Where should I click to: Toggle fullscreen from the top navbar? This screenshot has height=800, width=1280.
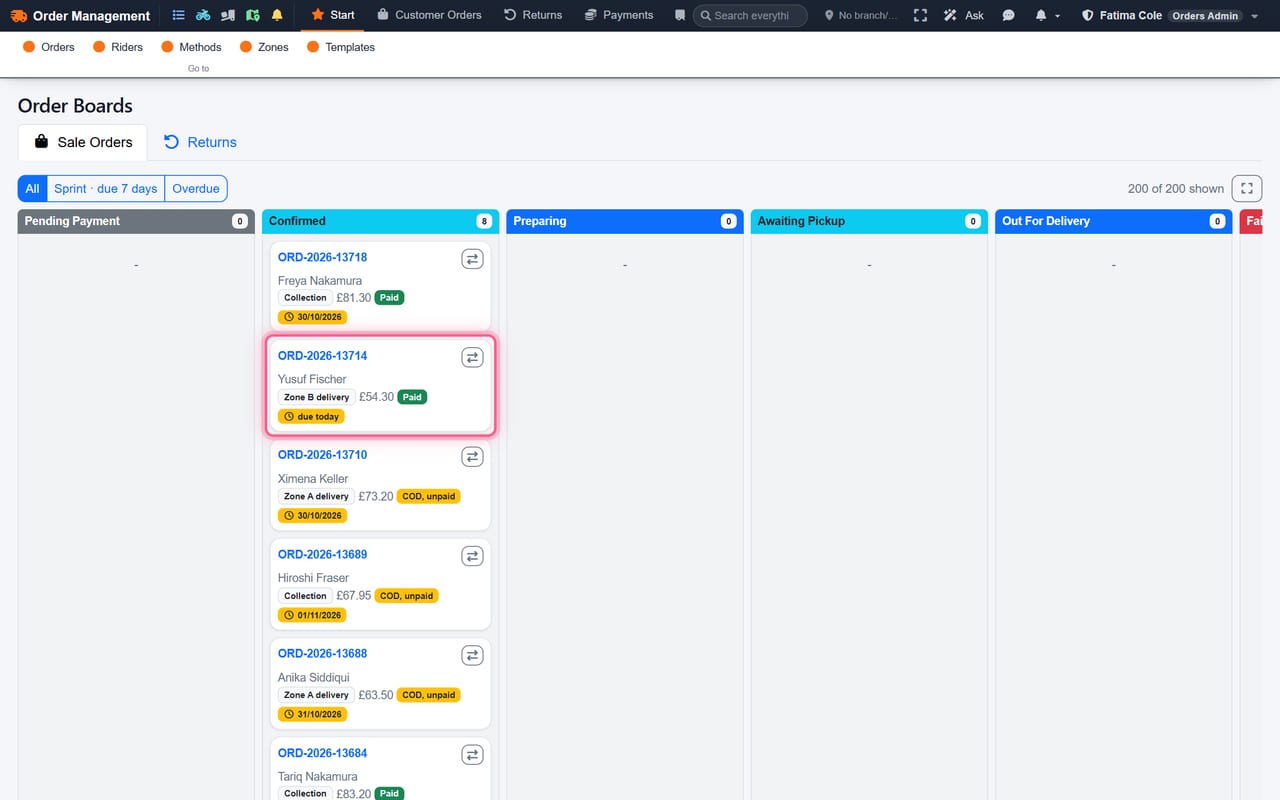(x=921, y=16)
